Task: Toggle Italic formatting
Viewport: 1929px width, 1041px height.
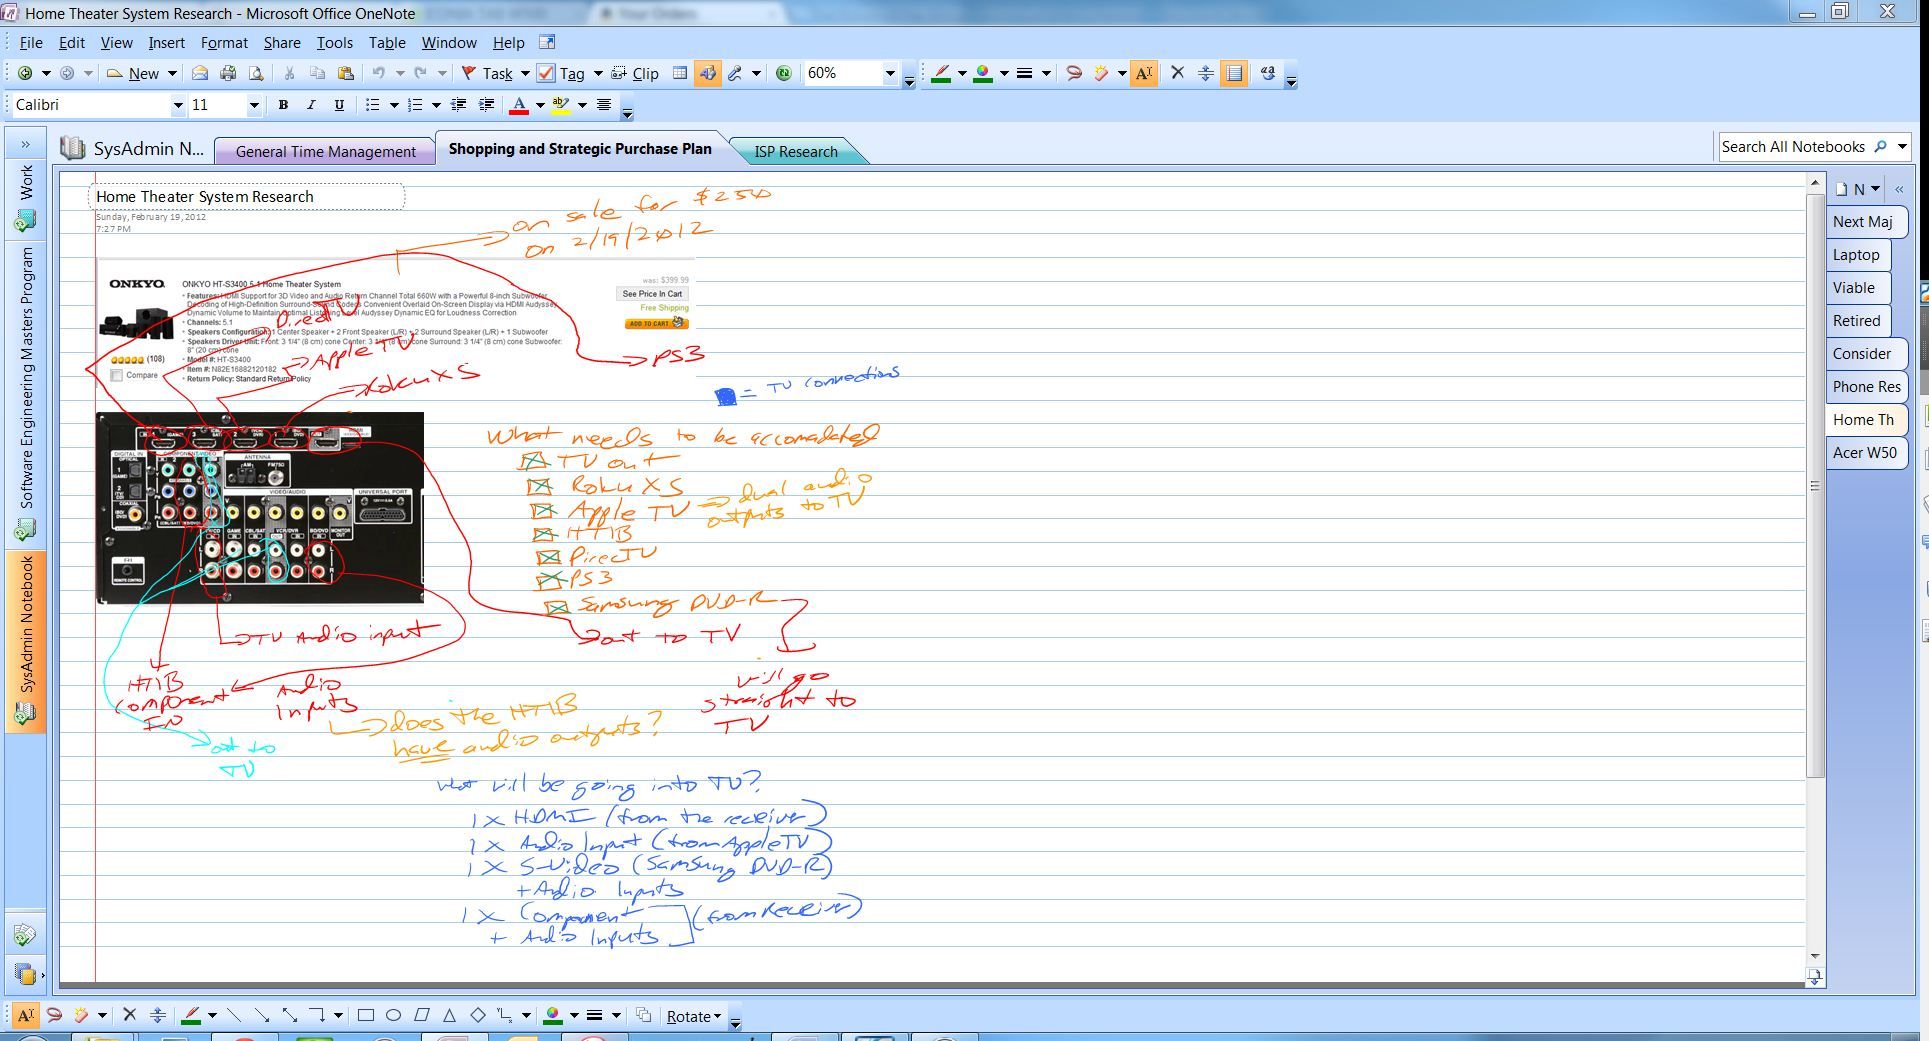Action: point(311,105)
